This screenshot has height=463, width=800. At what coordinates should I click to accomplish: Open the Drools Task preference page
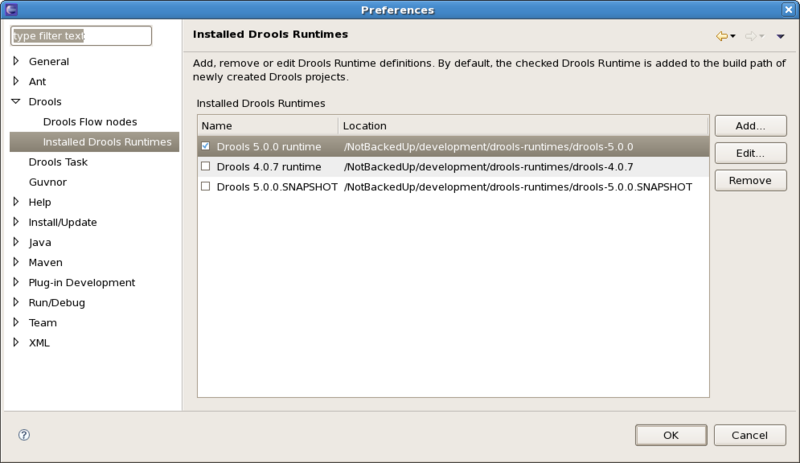click(x=58, y=162)
